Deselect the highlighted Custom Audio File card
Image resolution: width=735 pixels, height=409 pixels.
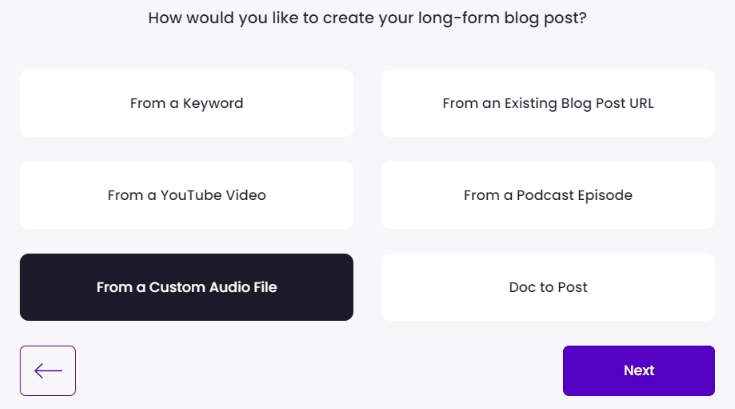point(186,287)
